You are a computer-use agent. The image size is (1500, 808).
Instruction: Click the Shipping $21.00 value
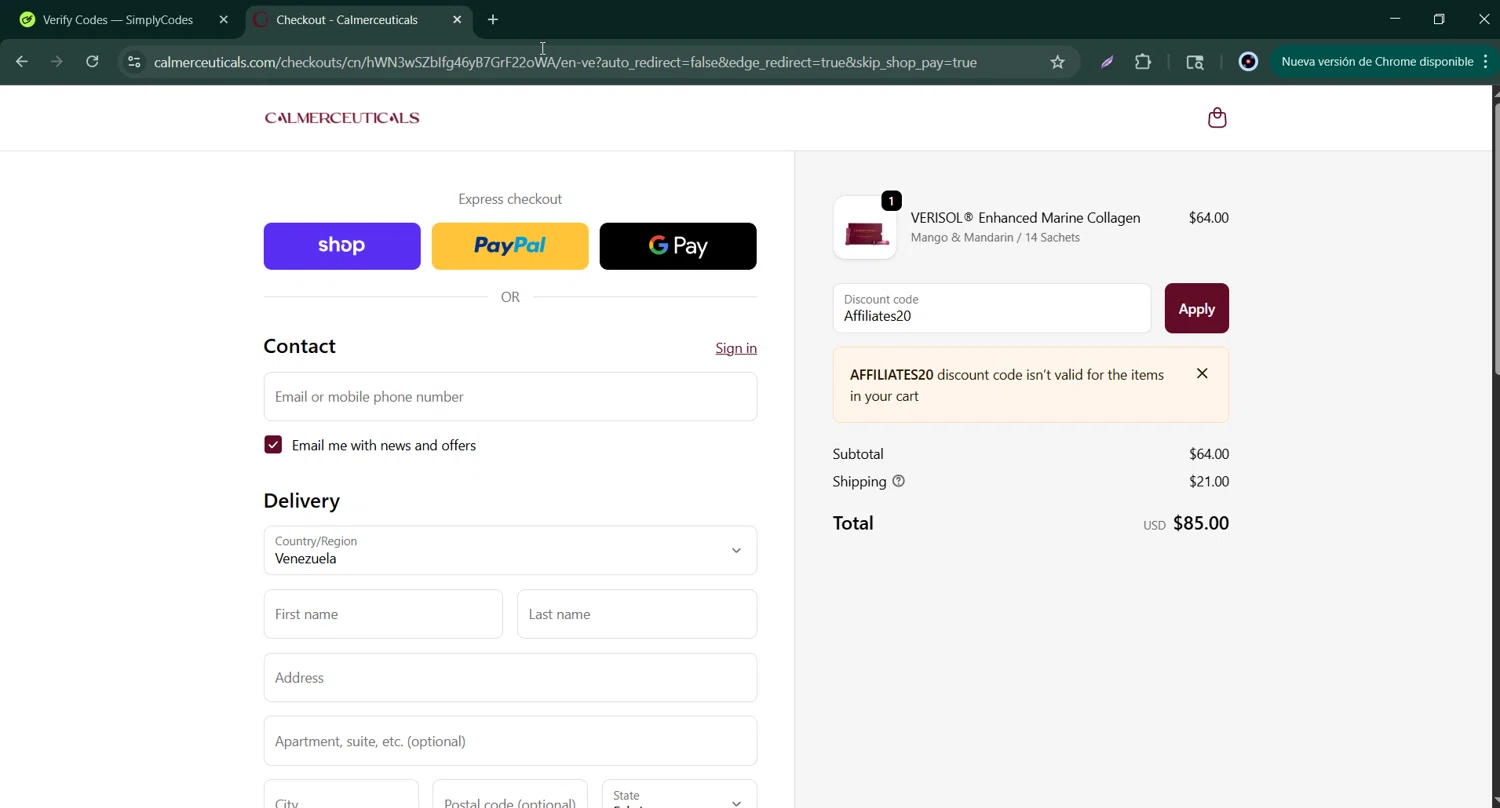[1209, 481]
